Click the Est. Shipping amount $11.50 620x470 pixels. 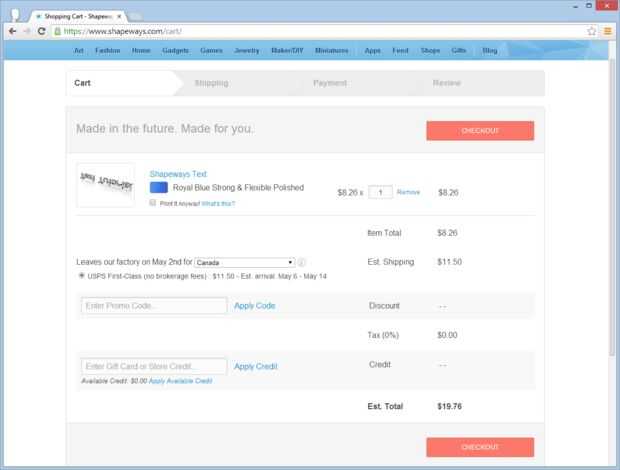click(x=450, y=262)
